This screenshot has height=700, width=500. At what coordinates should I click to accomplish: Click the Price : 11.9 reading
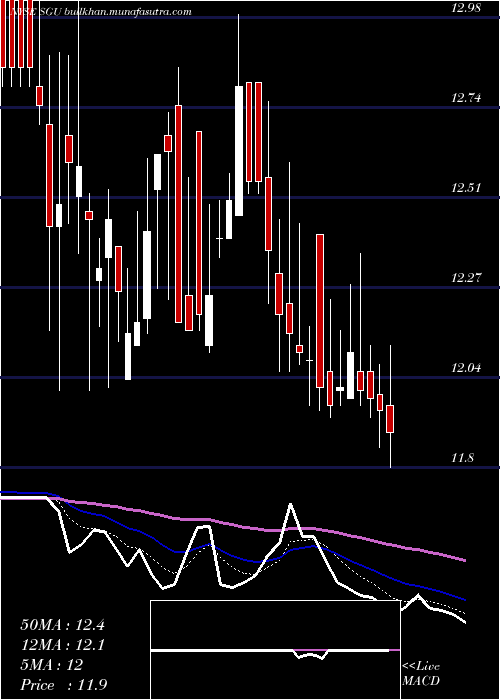pyautogui.click(x=63, y=685)
